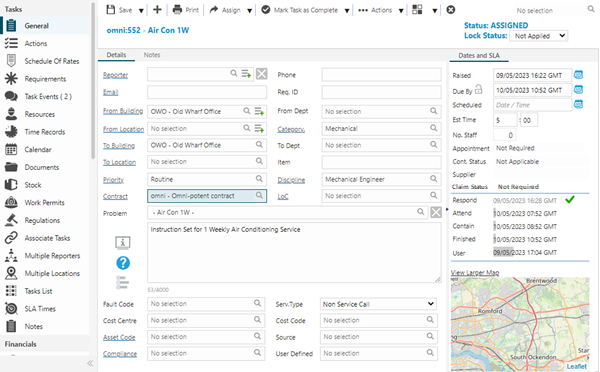Image resolution: width=600 pixels, height=372 pixels.
Task: Click the Leaflet map attribution link
Action: point(576,366)
